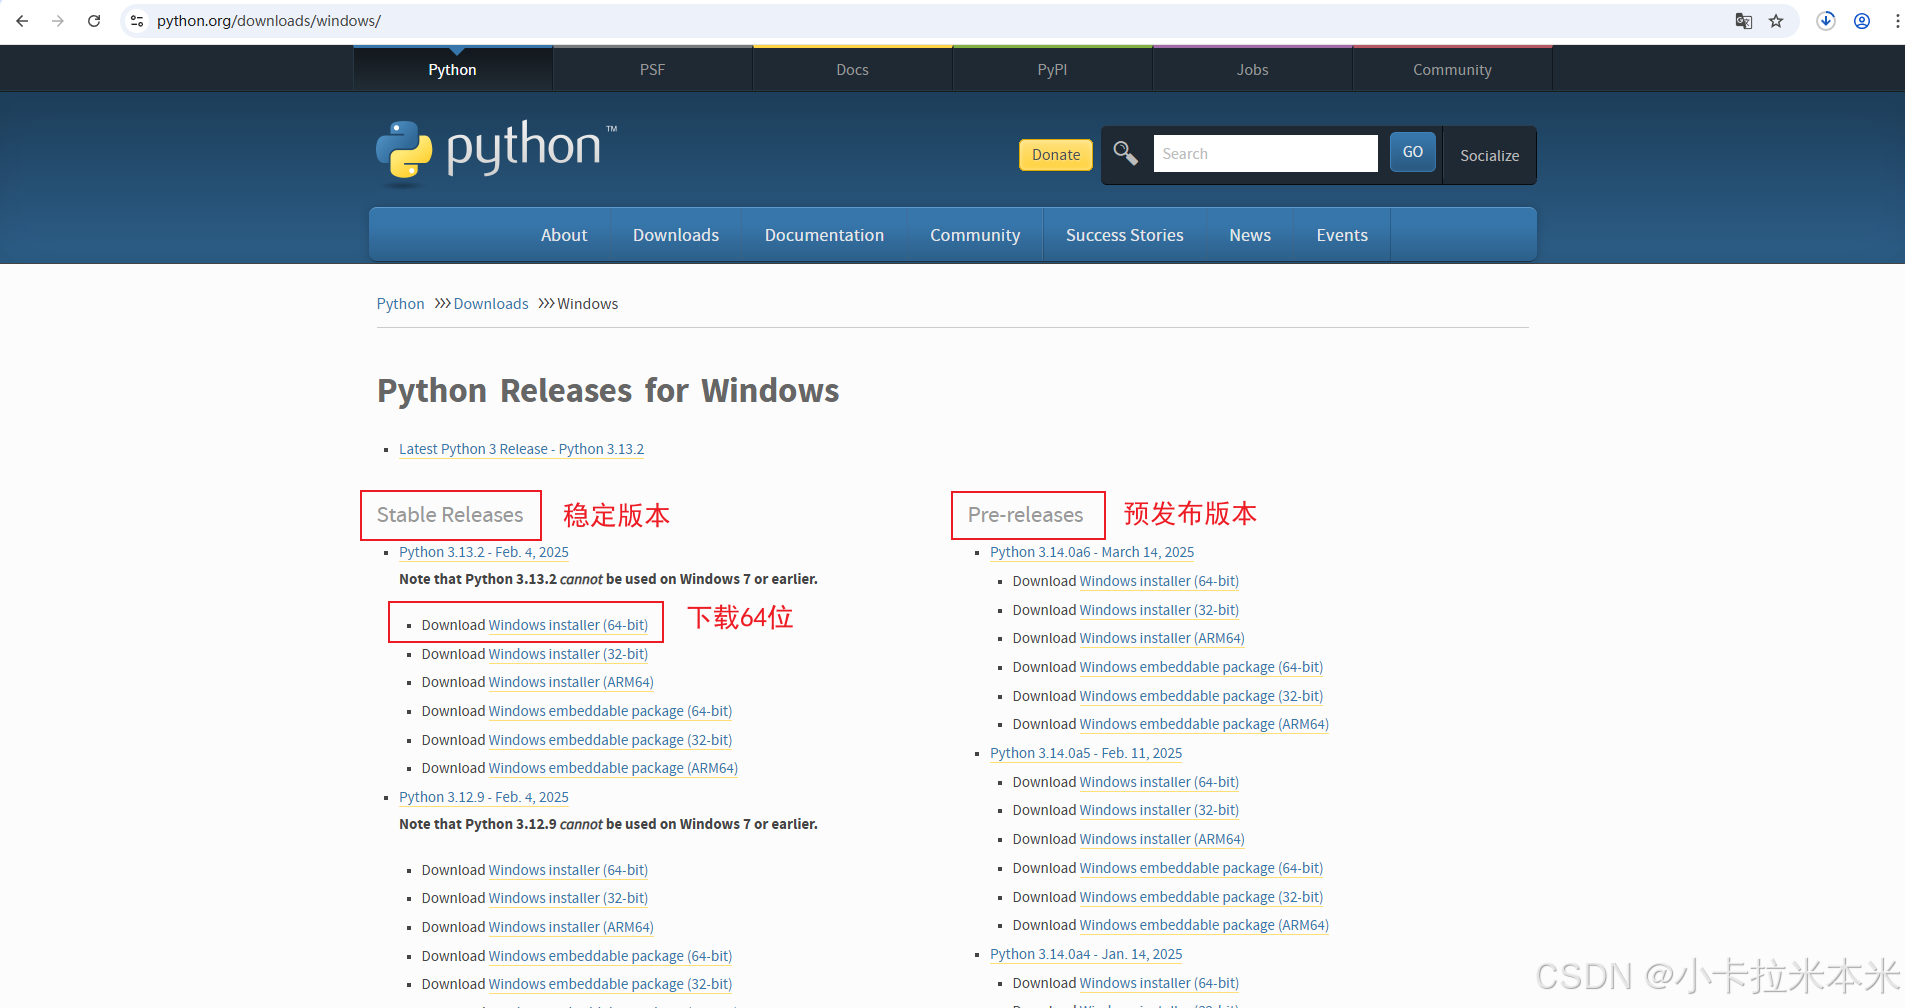This screenshot has width=1905, height=1008.
Task: Download 3.12.9 embeddable package (64-bit)
Action: (x=610, y=956)
